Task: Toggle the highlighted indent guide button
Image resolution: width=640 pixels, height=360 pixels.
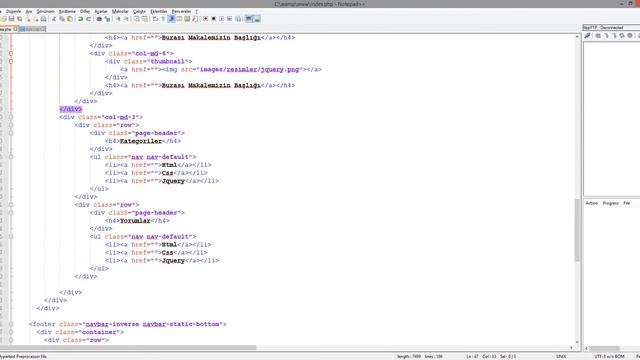Action: click(171, 19)
